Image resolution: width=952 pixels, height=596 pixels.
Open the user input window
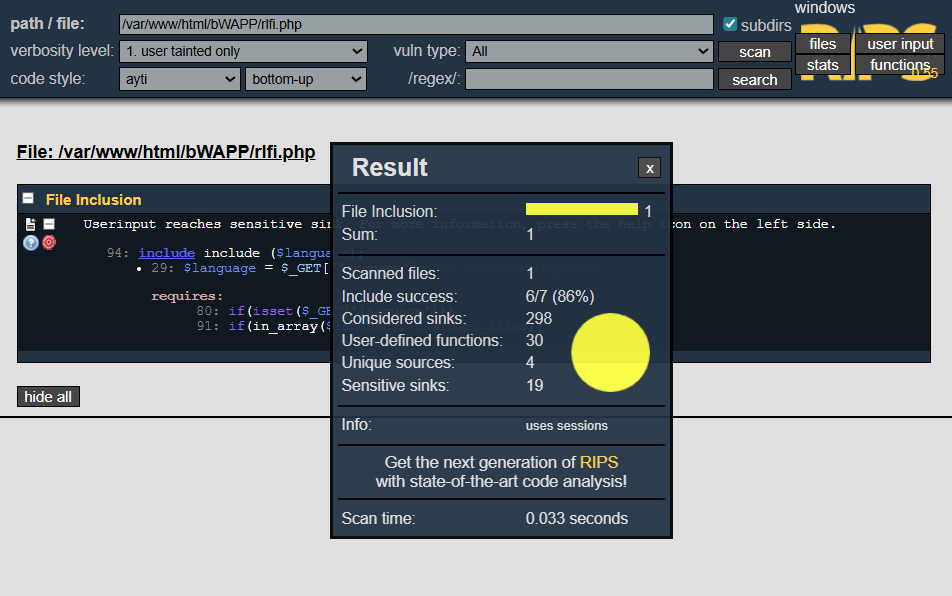click(899, 44)
